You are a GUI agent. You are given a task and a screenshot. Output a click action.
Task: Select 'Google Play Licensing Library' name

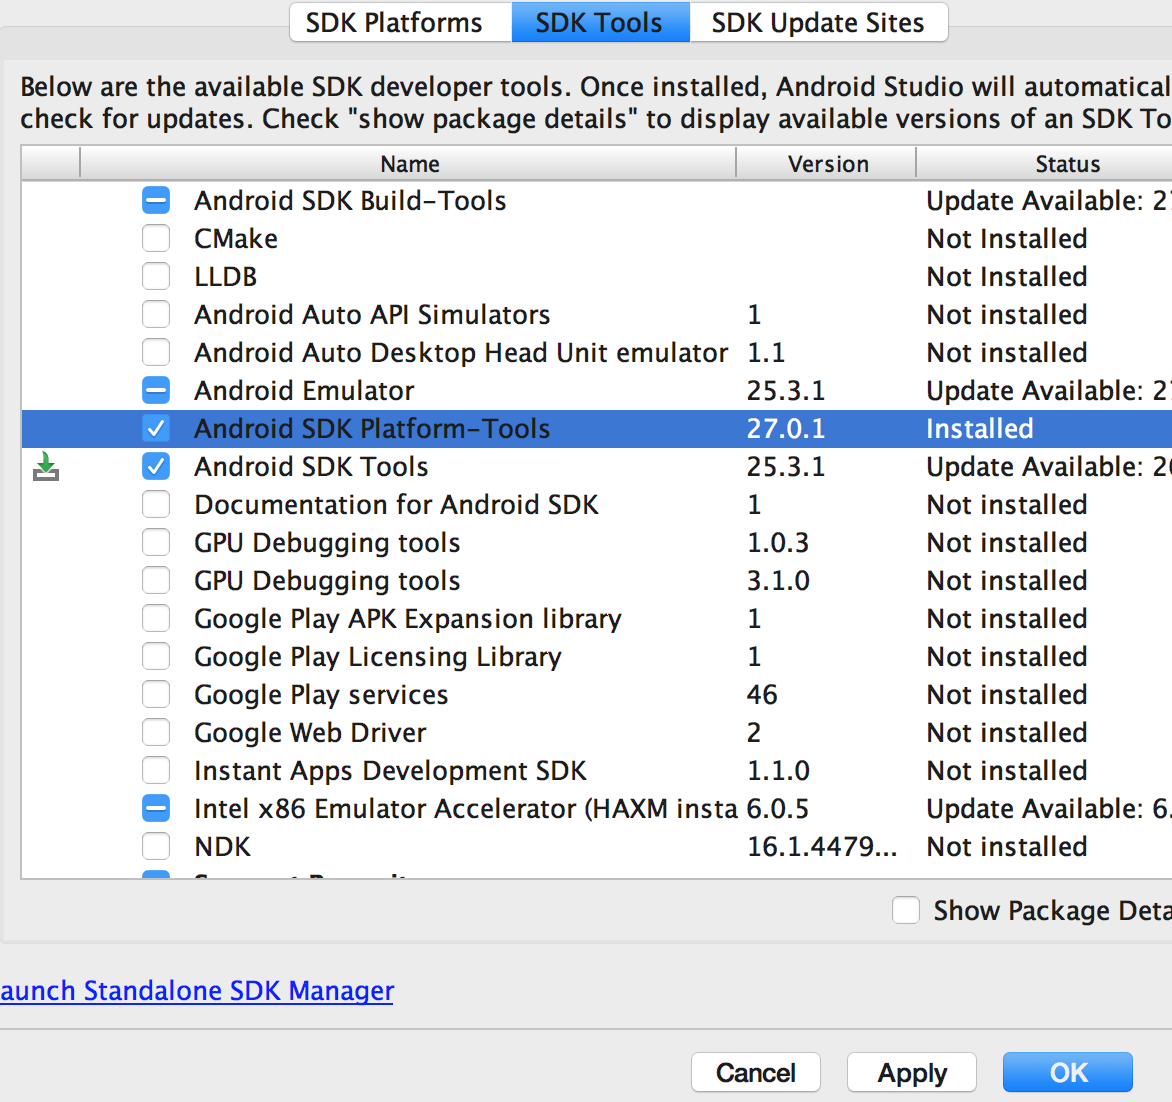pyautogui.click(x=378, y=657)
